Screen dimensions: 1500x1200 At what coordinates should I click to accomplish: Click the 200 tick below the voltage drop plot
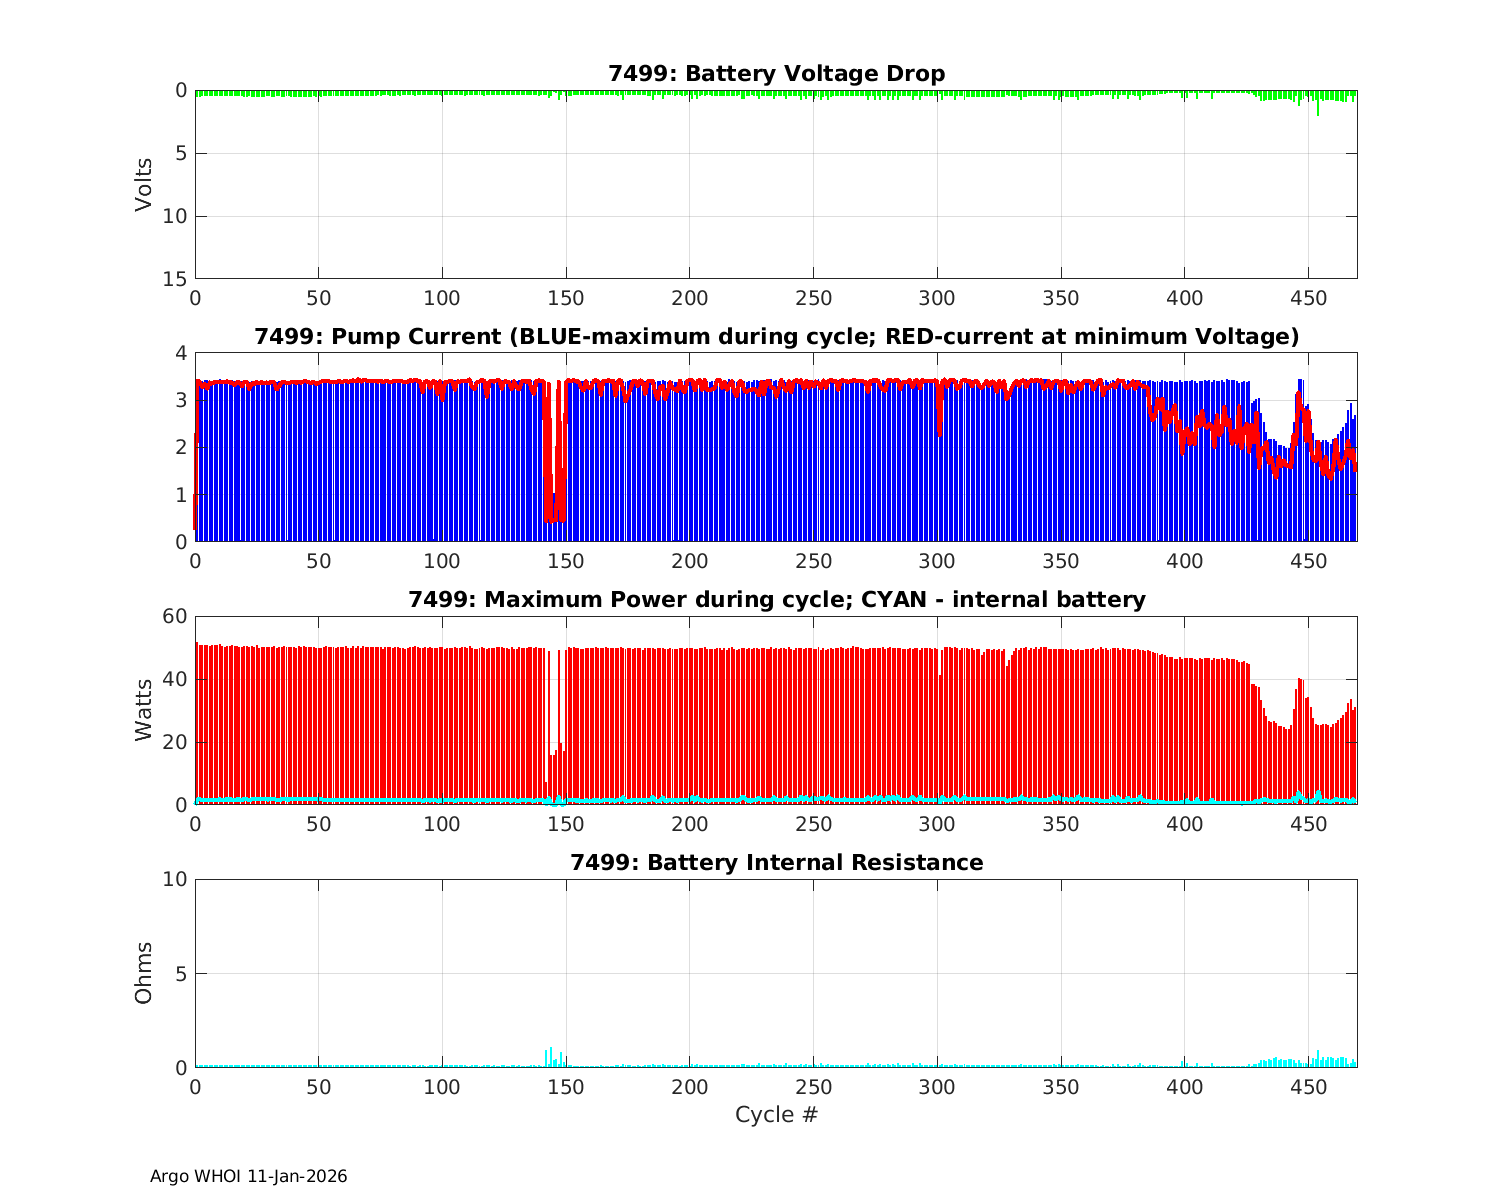tap(690, 298)
